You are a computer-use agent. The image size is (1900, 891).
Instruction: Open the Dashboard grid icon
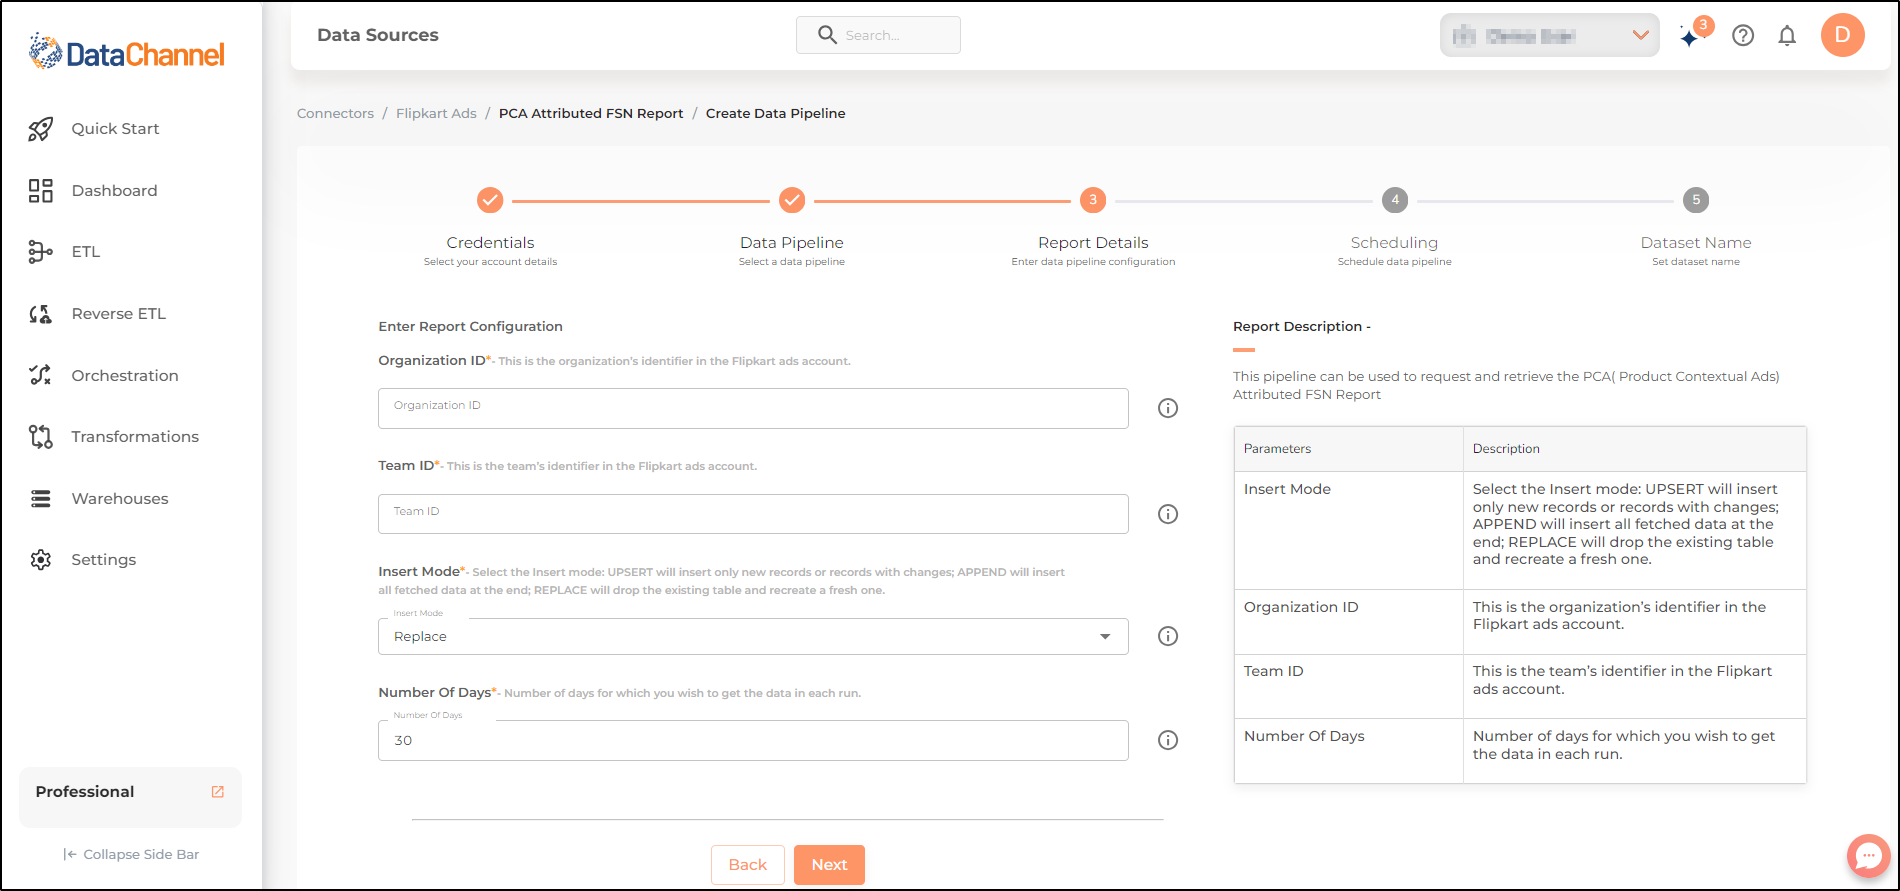coord(41,191)
